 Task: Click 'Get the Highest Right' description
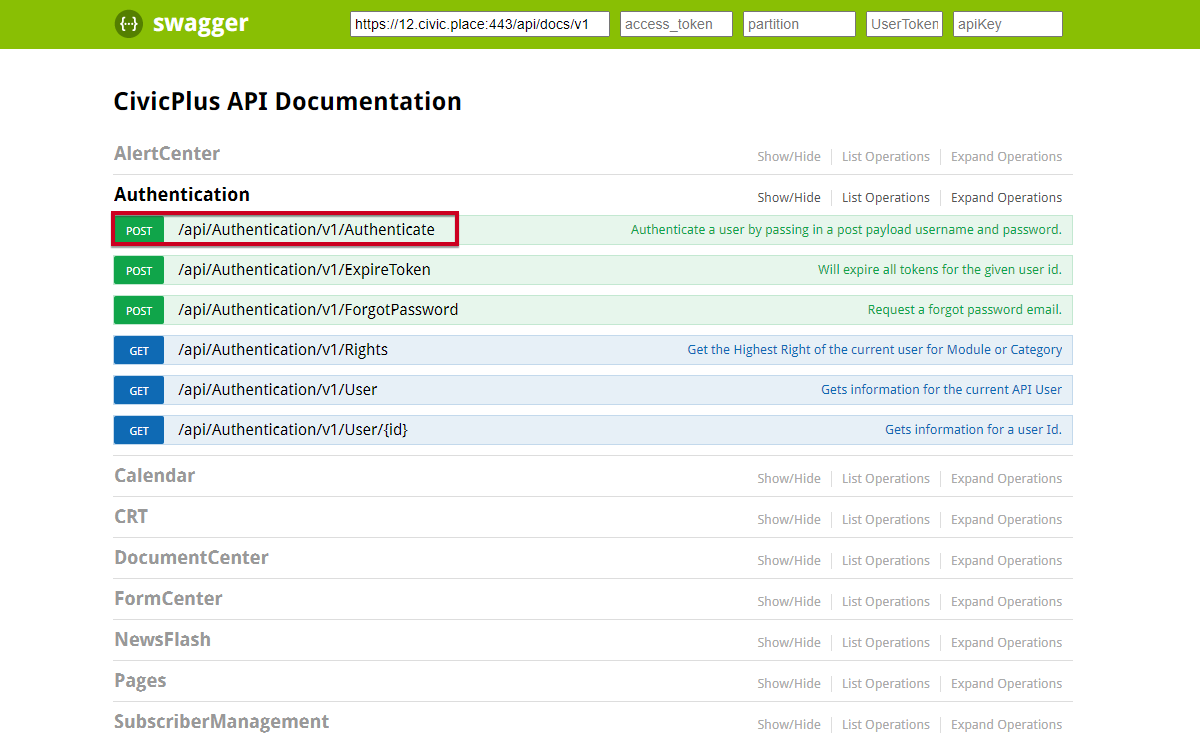click(x=875, y=350)
